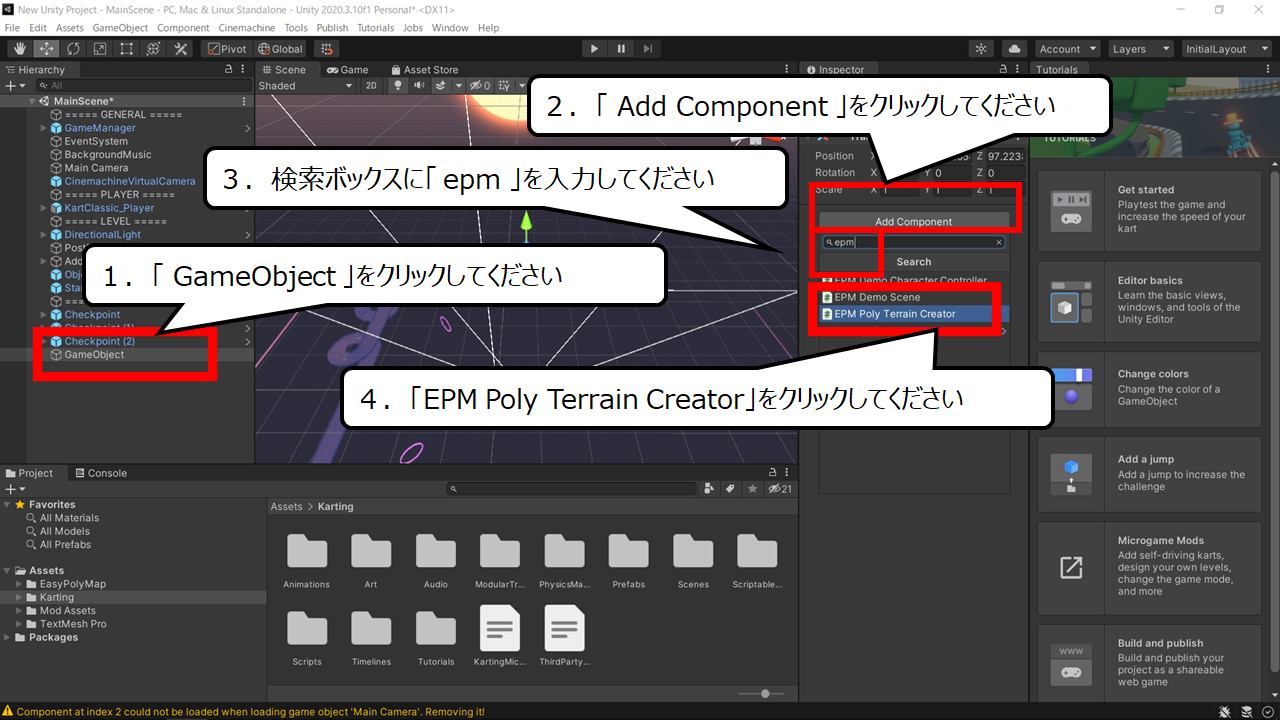
Task: Collapse the Favorites group
Action: point(8,505)
